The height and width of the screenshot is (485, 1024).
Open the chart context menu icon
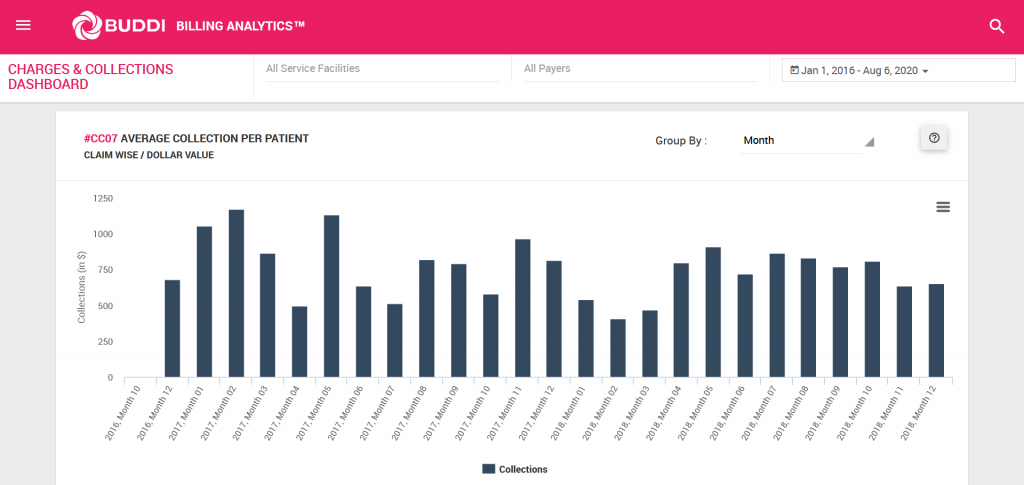point(943,207)
